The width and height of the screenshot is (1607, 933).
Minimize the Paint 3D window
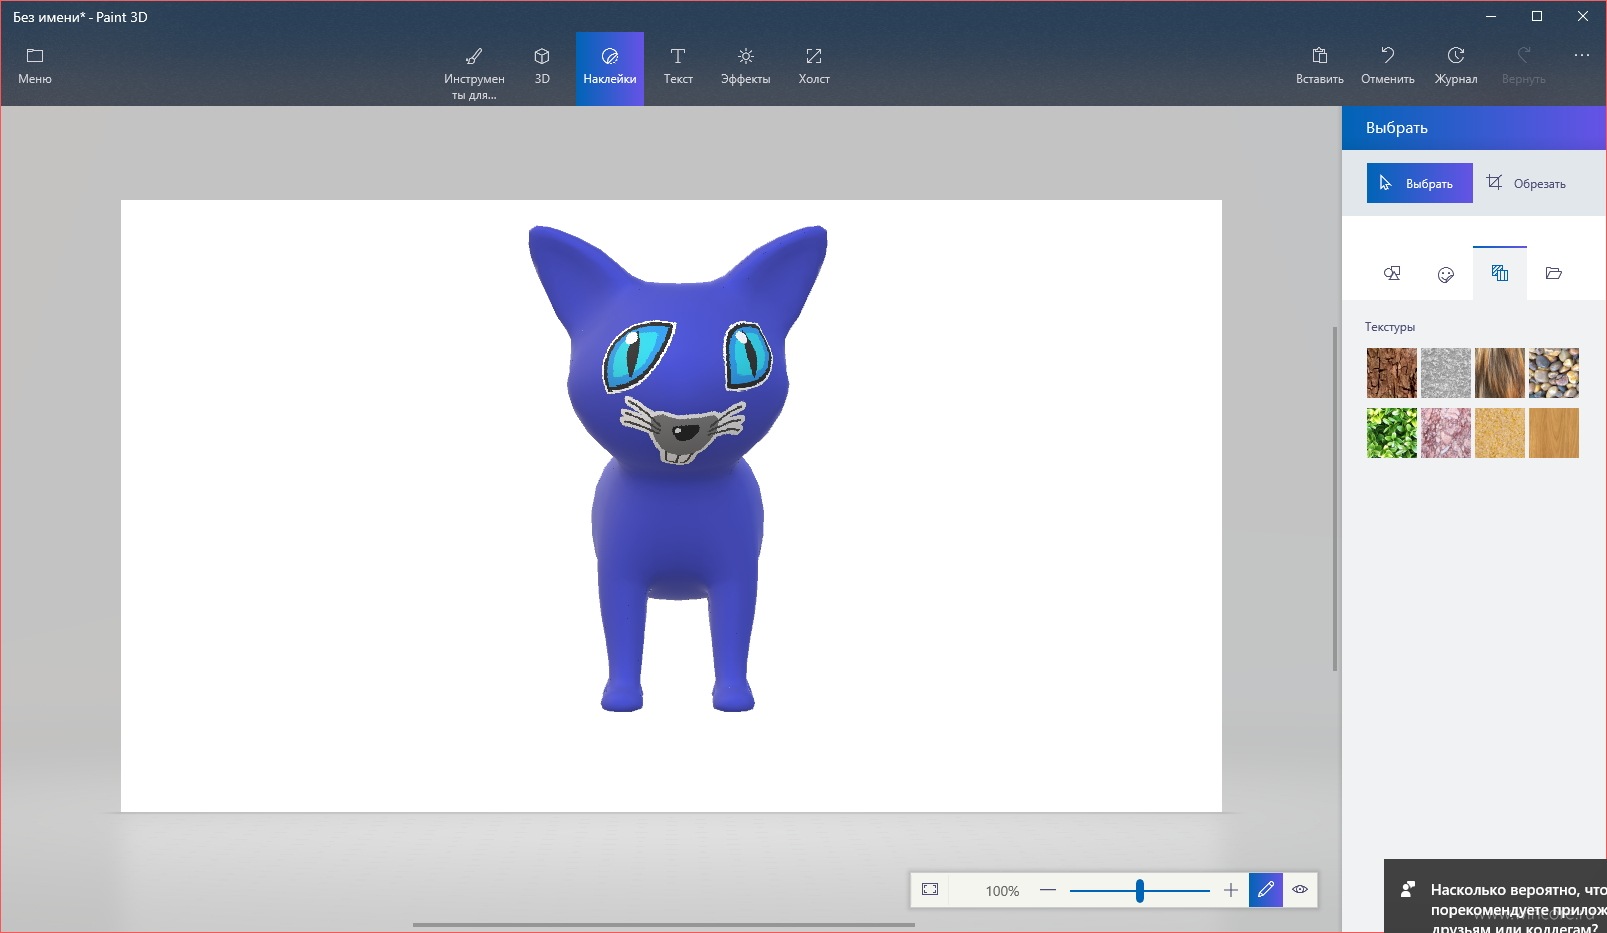pyautogui.click(x=1491, y=16)
